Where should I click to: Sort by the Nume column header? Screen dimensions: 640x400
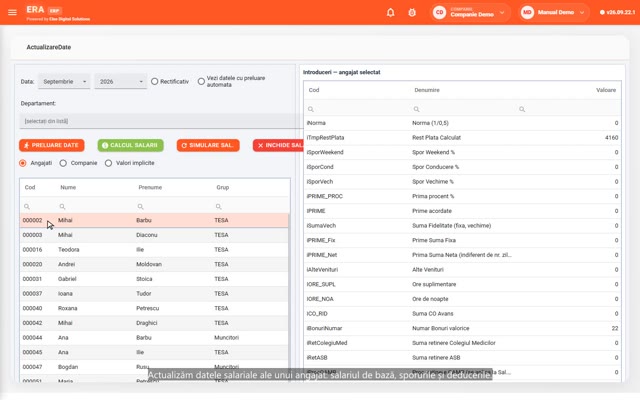68,187
